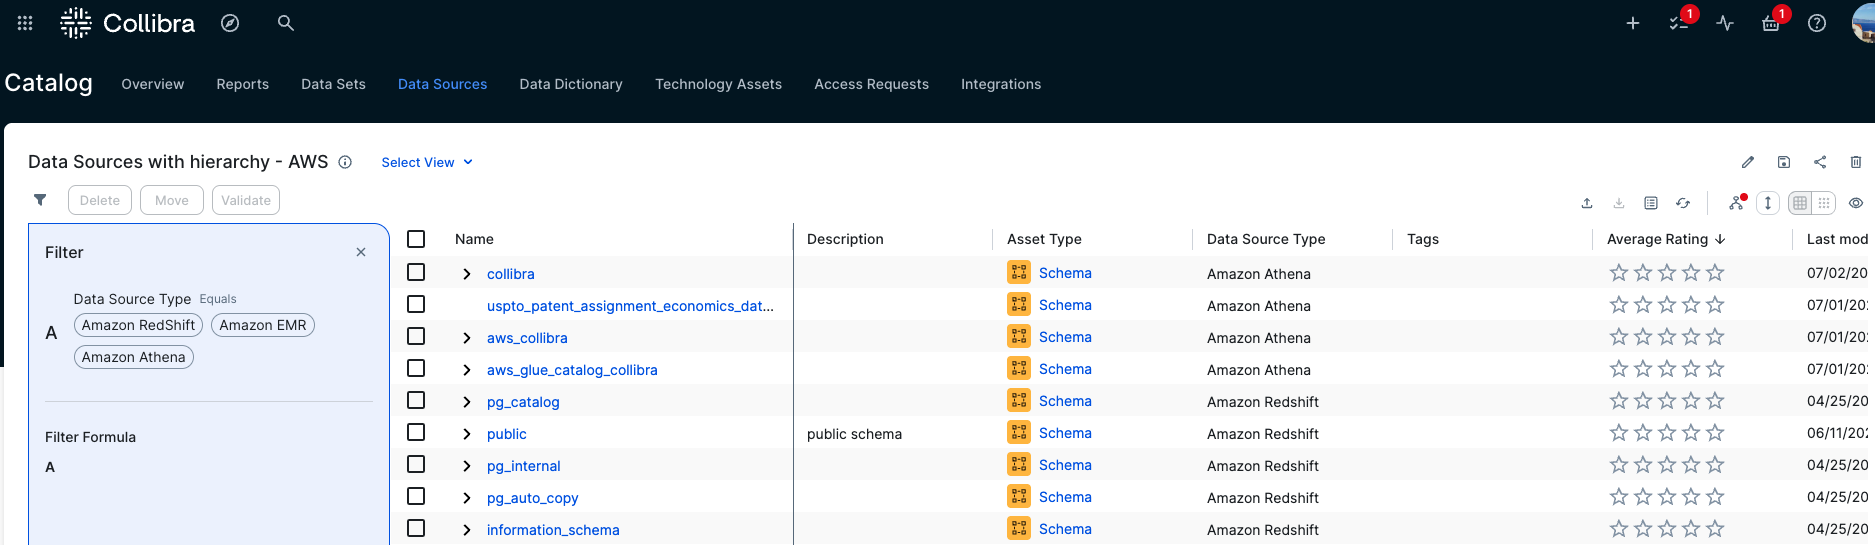Check the public row checkbox
Screen dimensions: 1875x545
pos(416,433)
